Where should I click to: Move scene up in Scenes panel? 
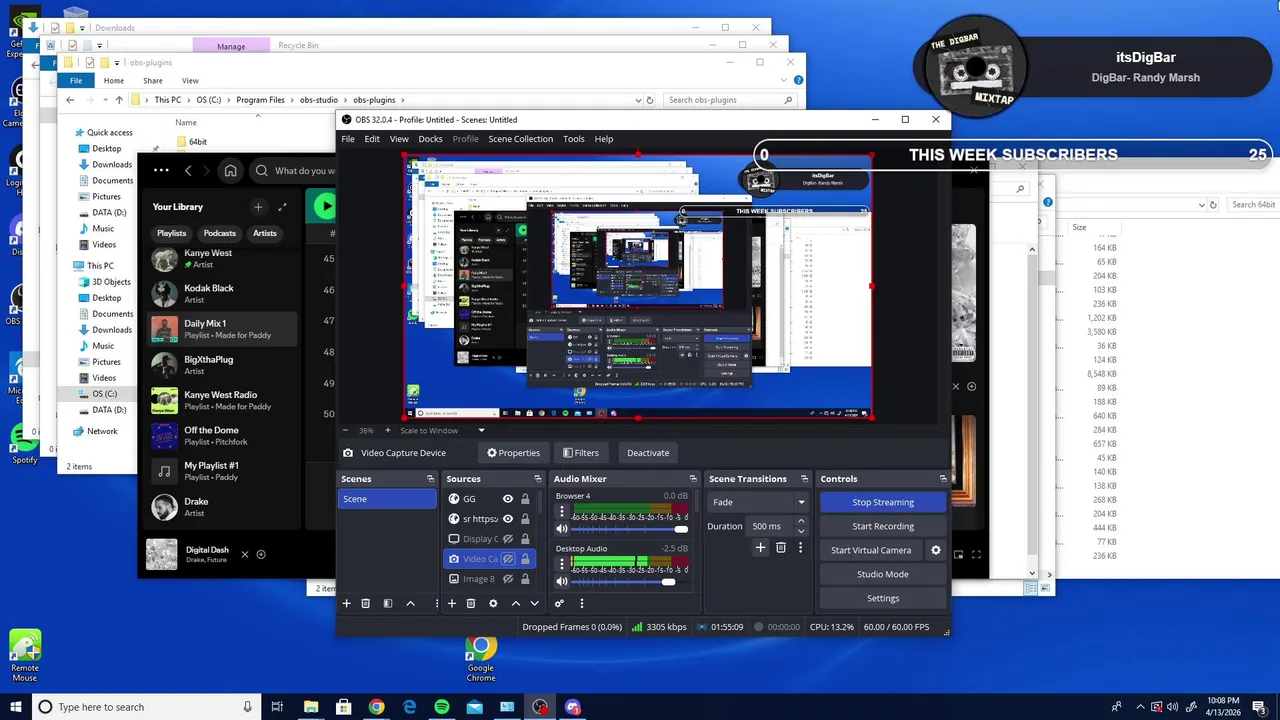[x=410, y=603]
